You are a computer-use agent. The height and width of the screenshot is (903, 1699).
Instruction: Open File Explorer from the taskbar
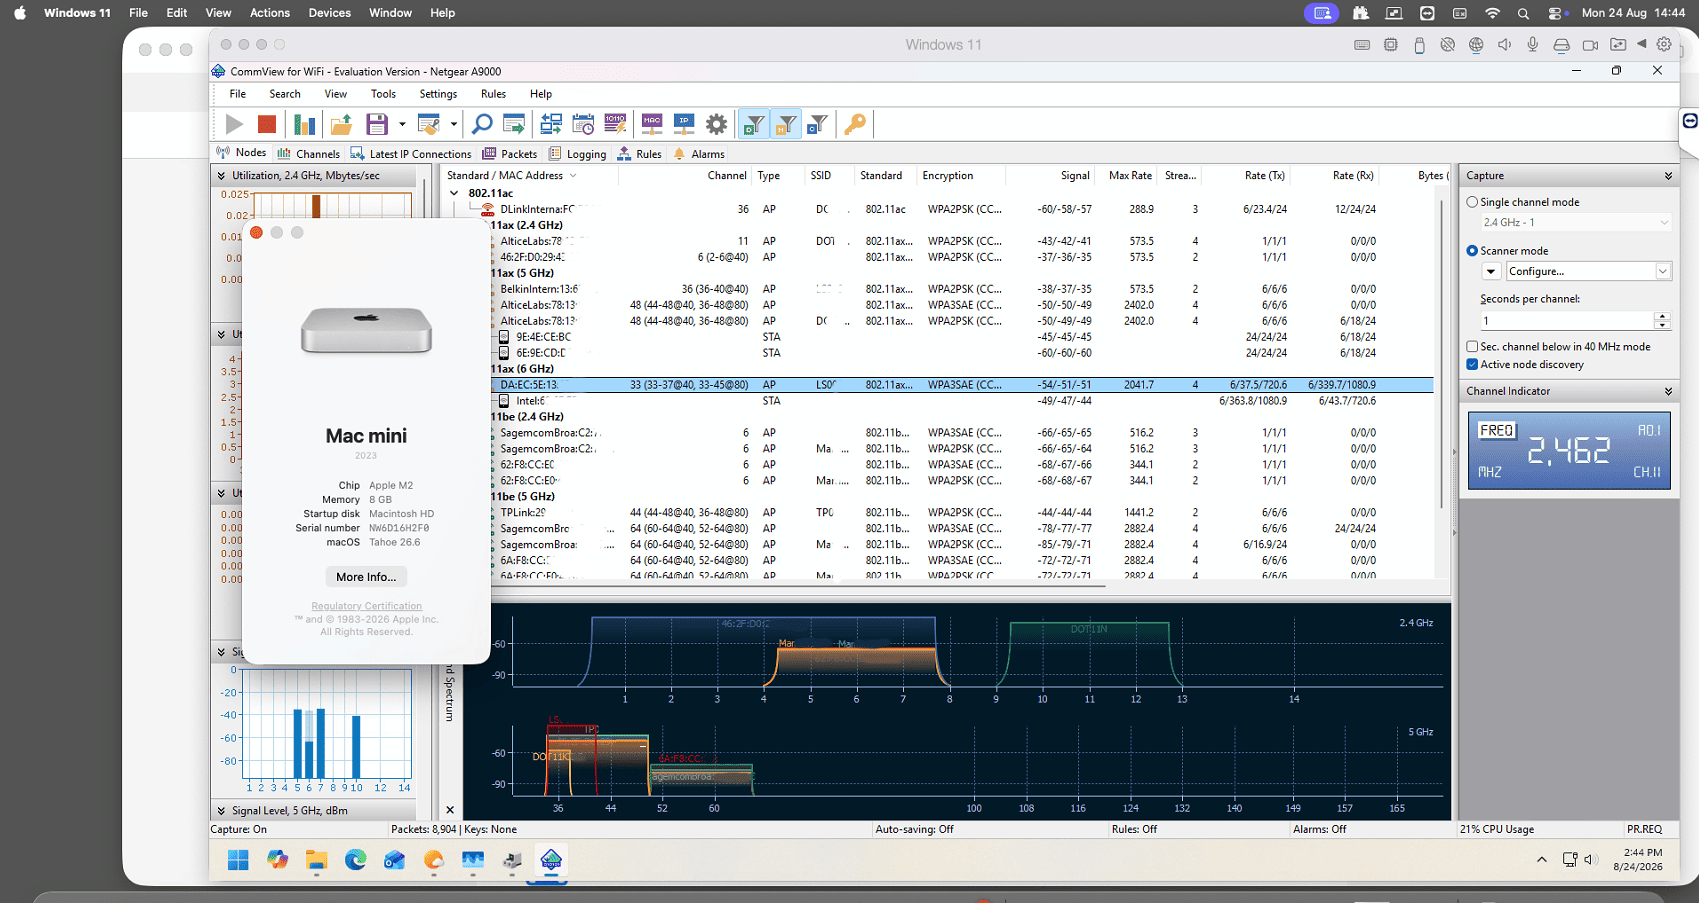317,861
